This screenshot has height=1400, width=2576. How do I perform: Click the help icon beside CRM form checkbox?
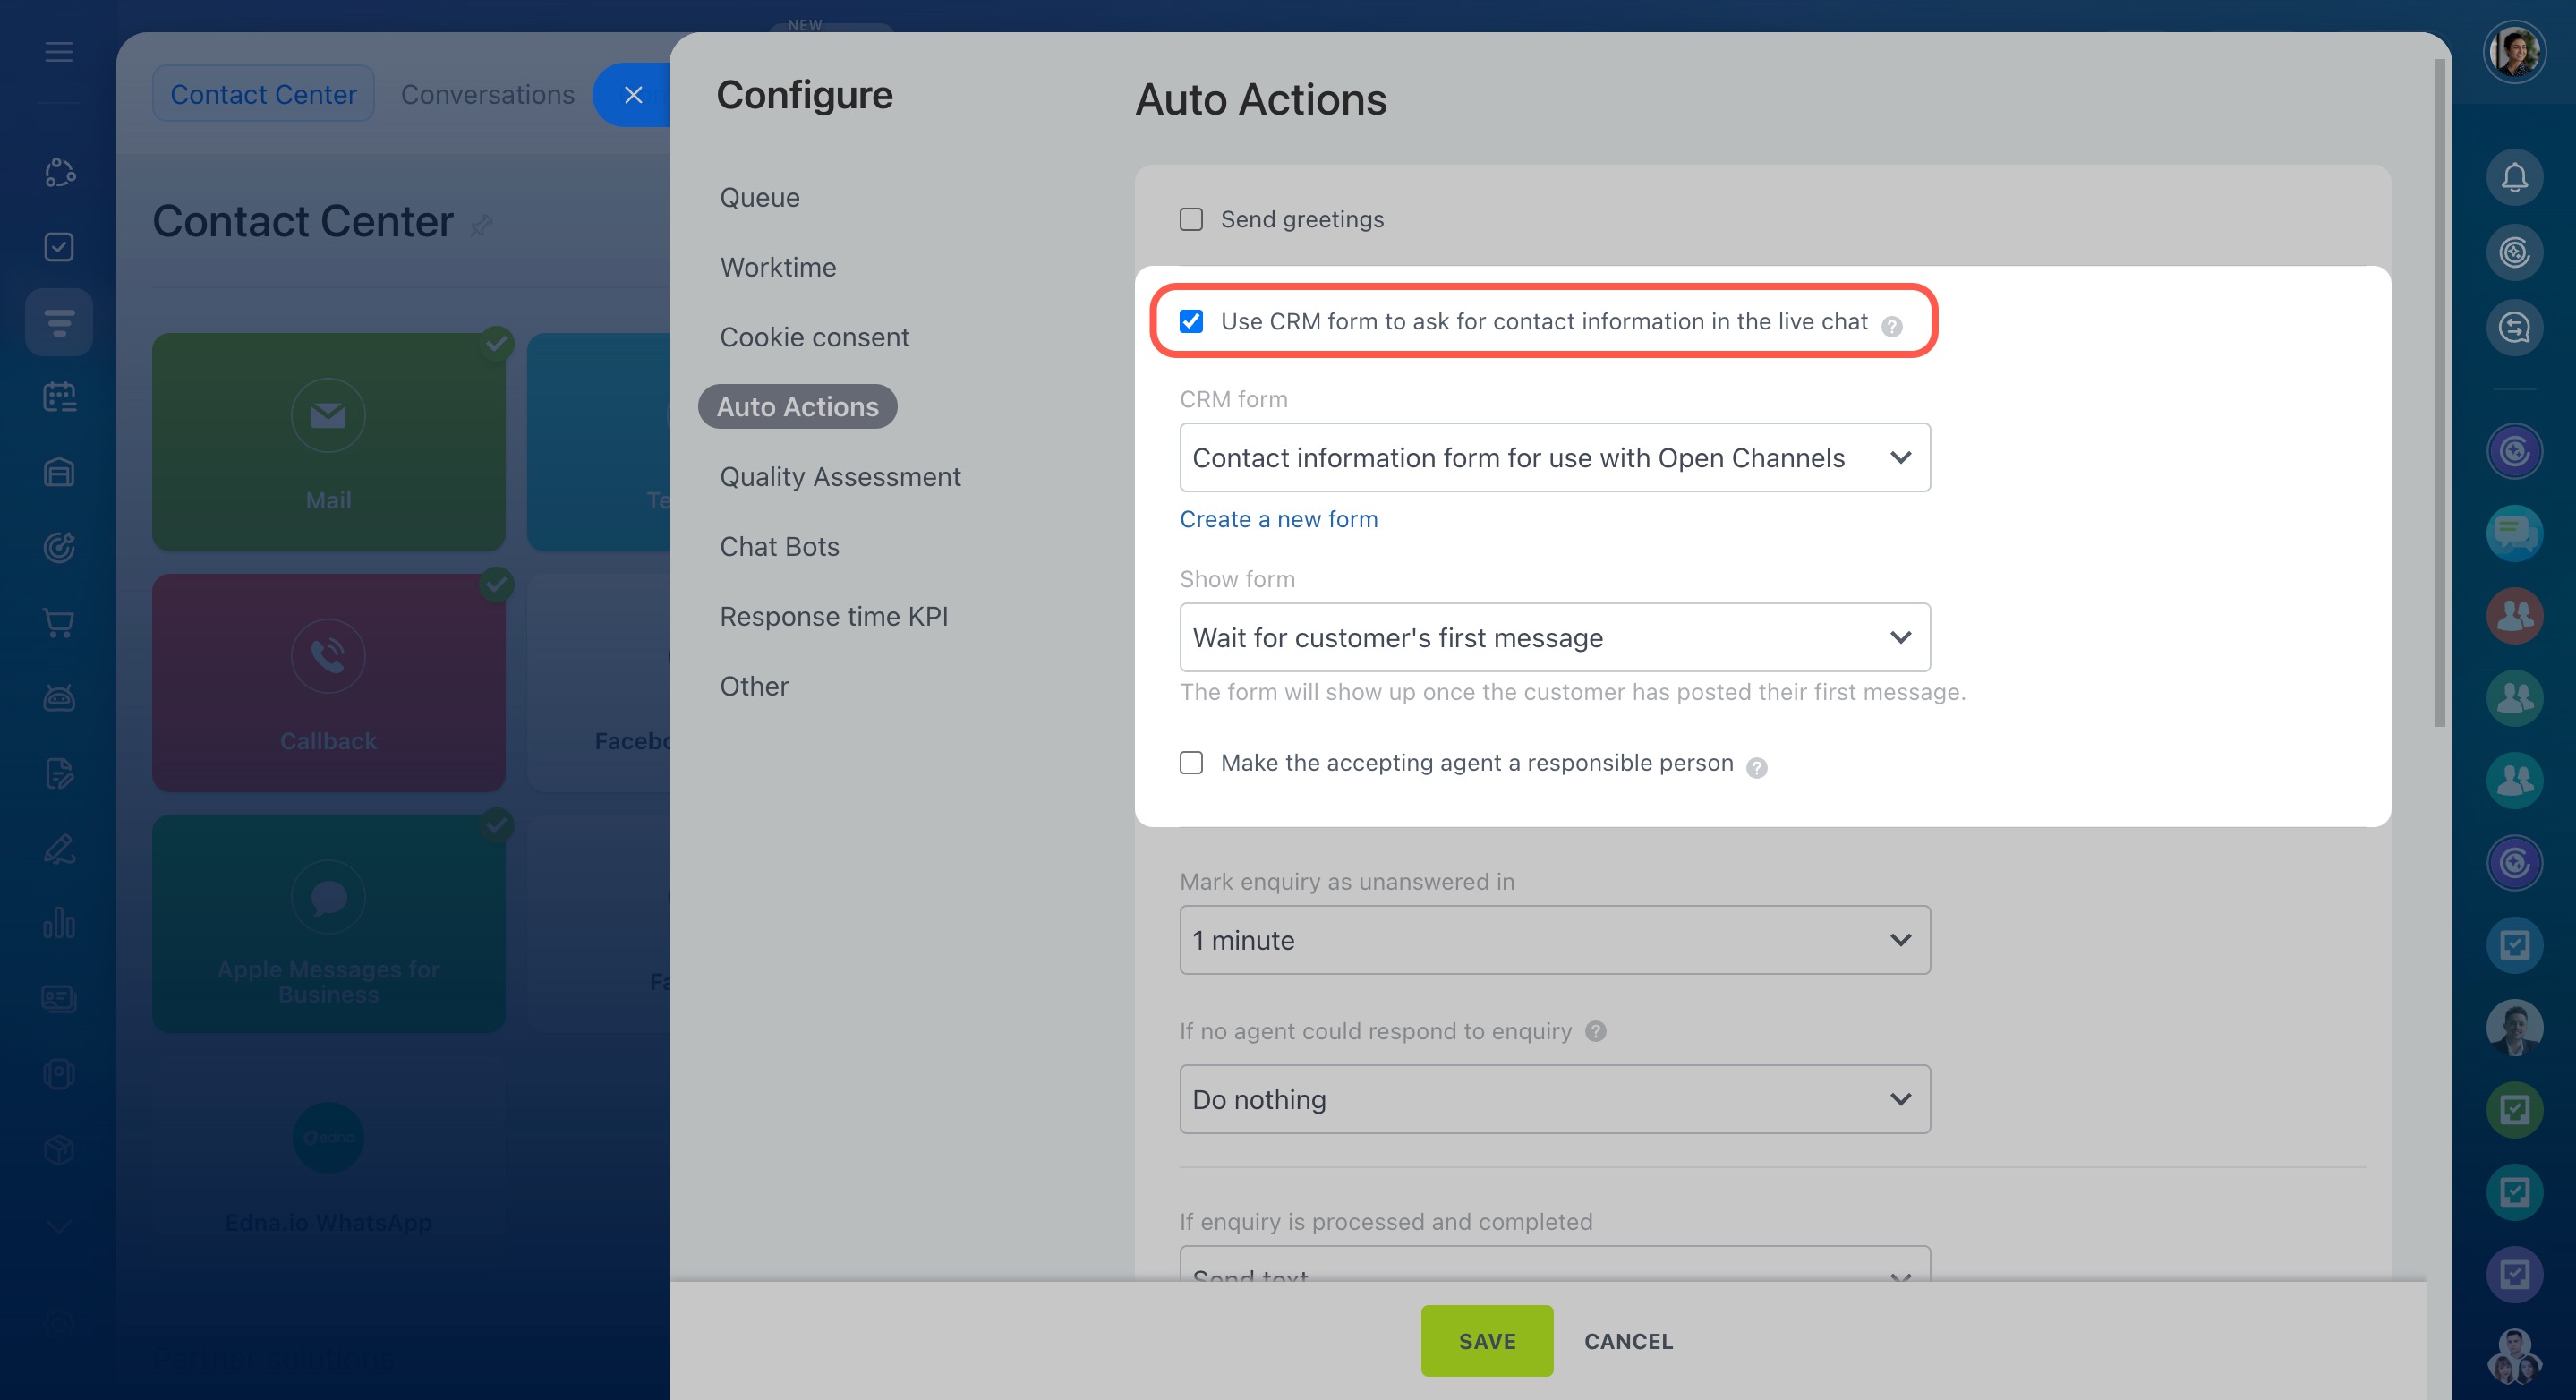click(1891, 326)
